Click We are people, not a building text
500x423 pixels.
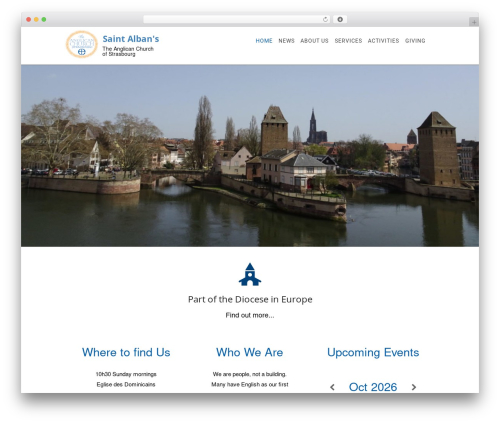(x=249, y=374)
